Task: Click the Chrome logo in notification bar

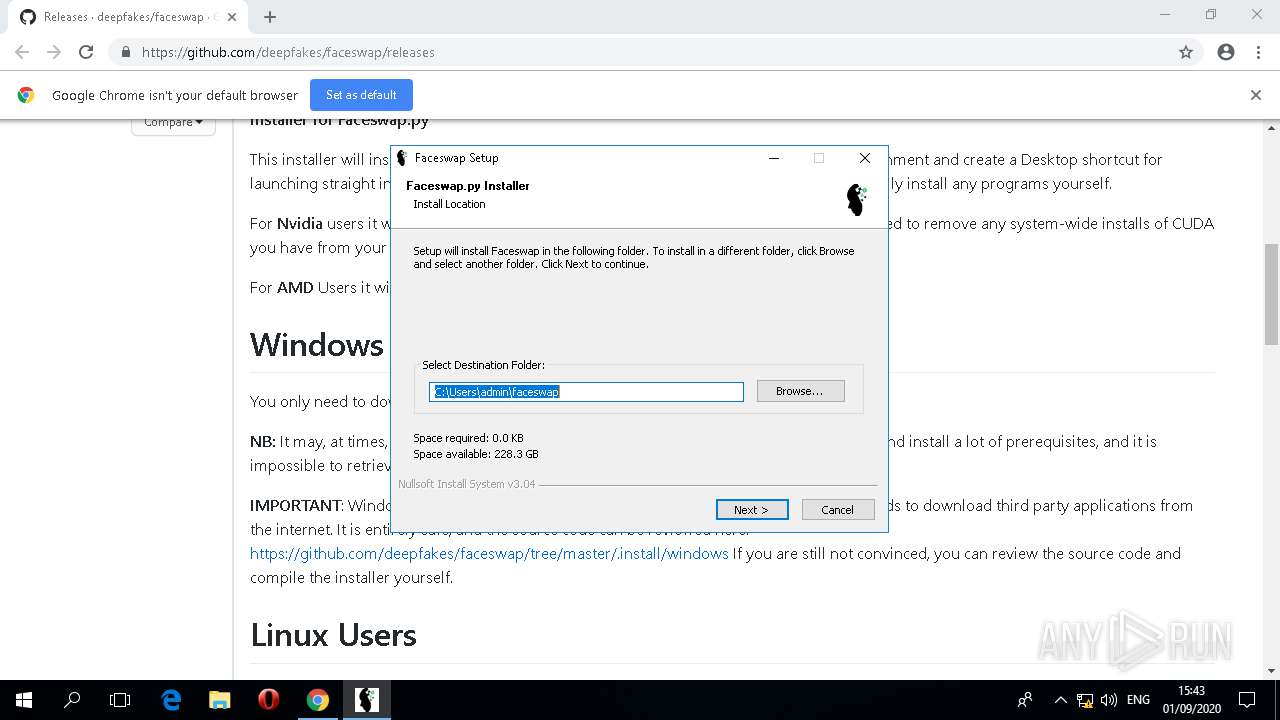Action: [26, 95]
